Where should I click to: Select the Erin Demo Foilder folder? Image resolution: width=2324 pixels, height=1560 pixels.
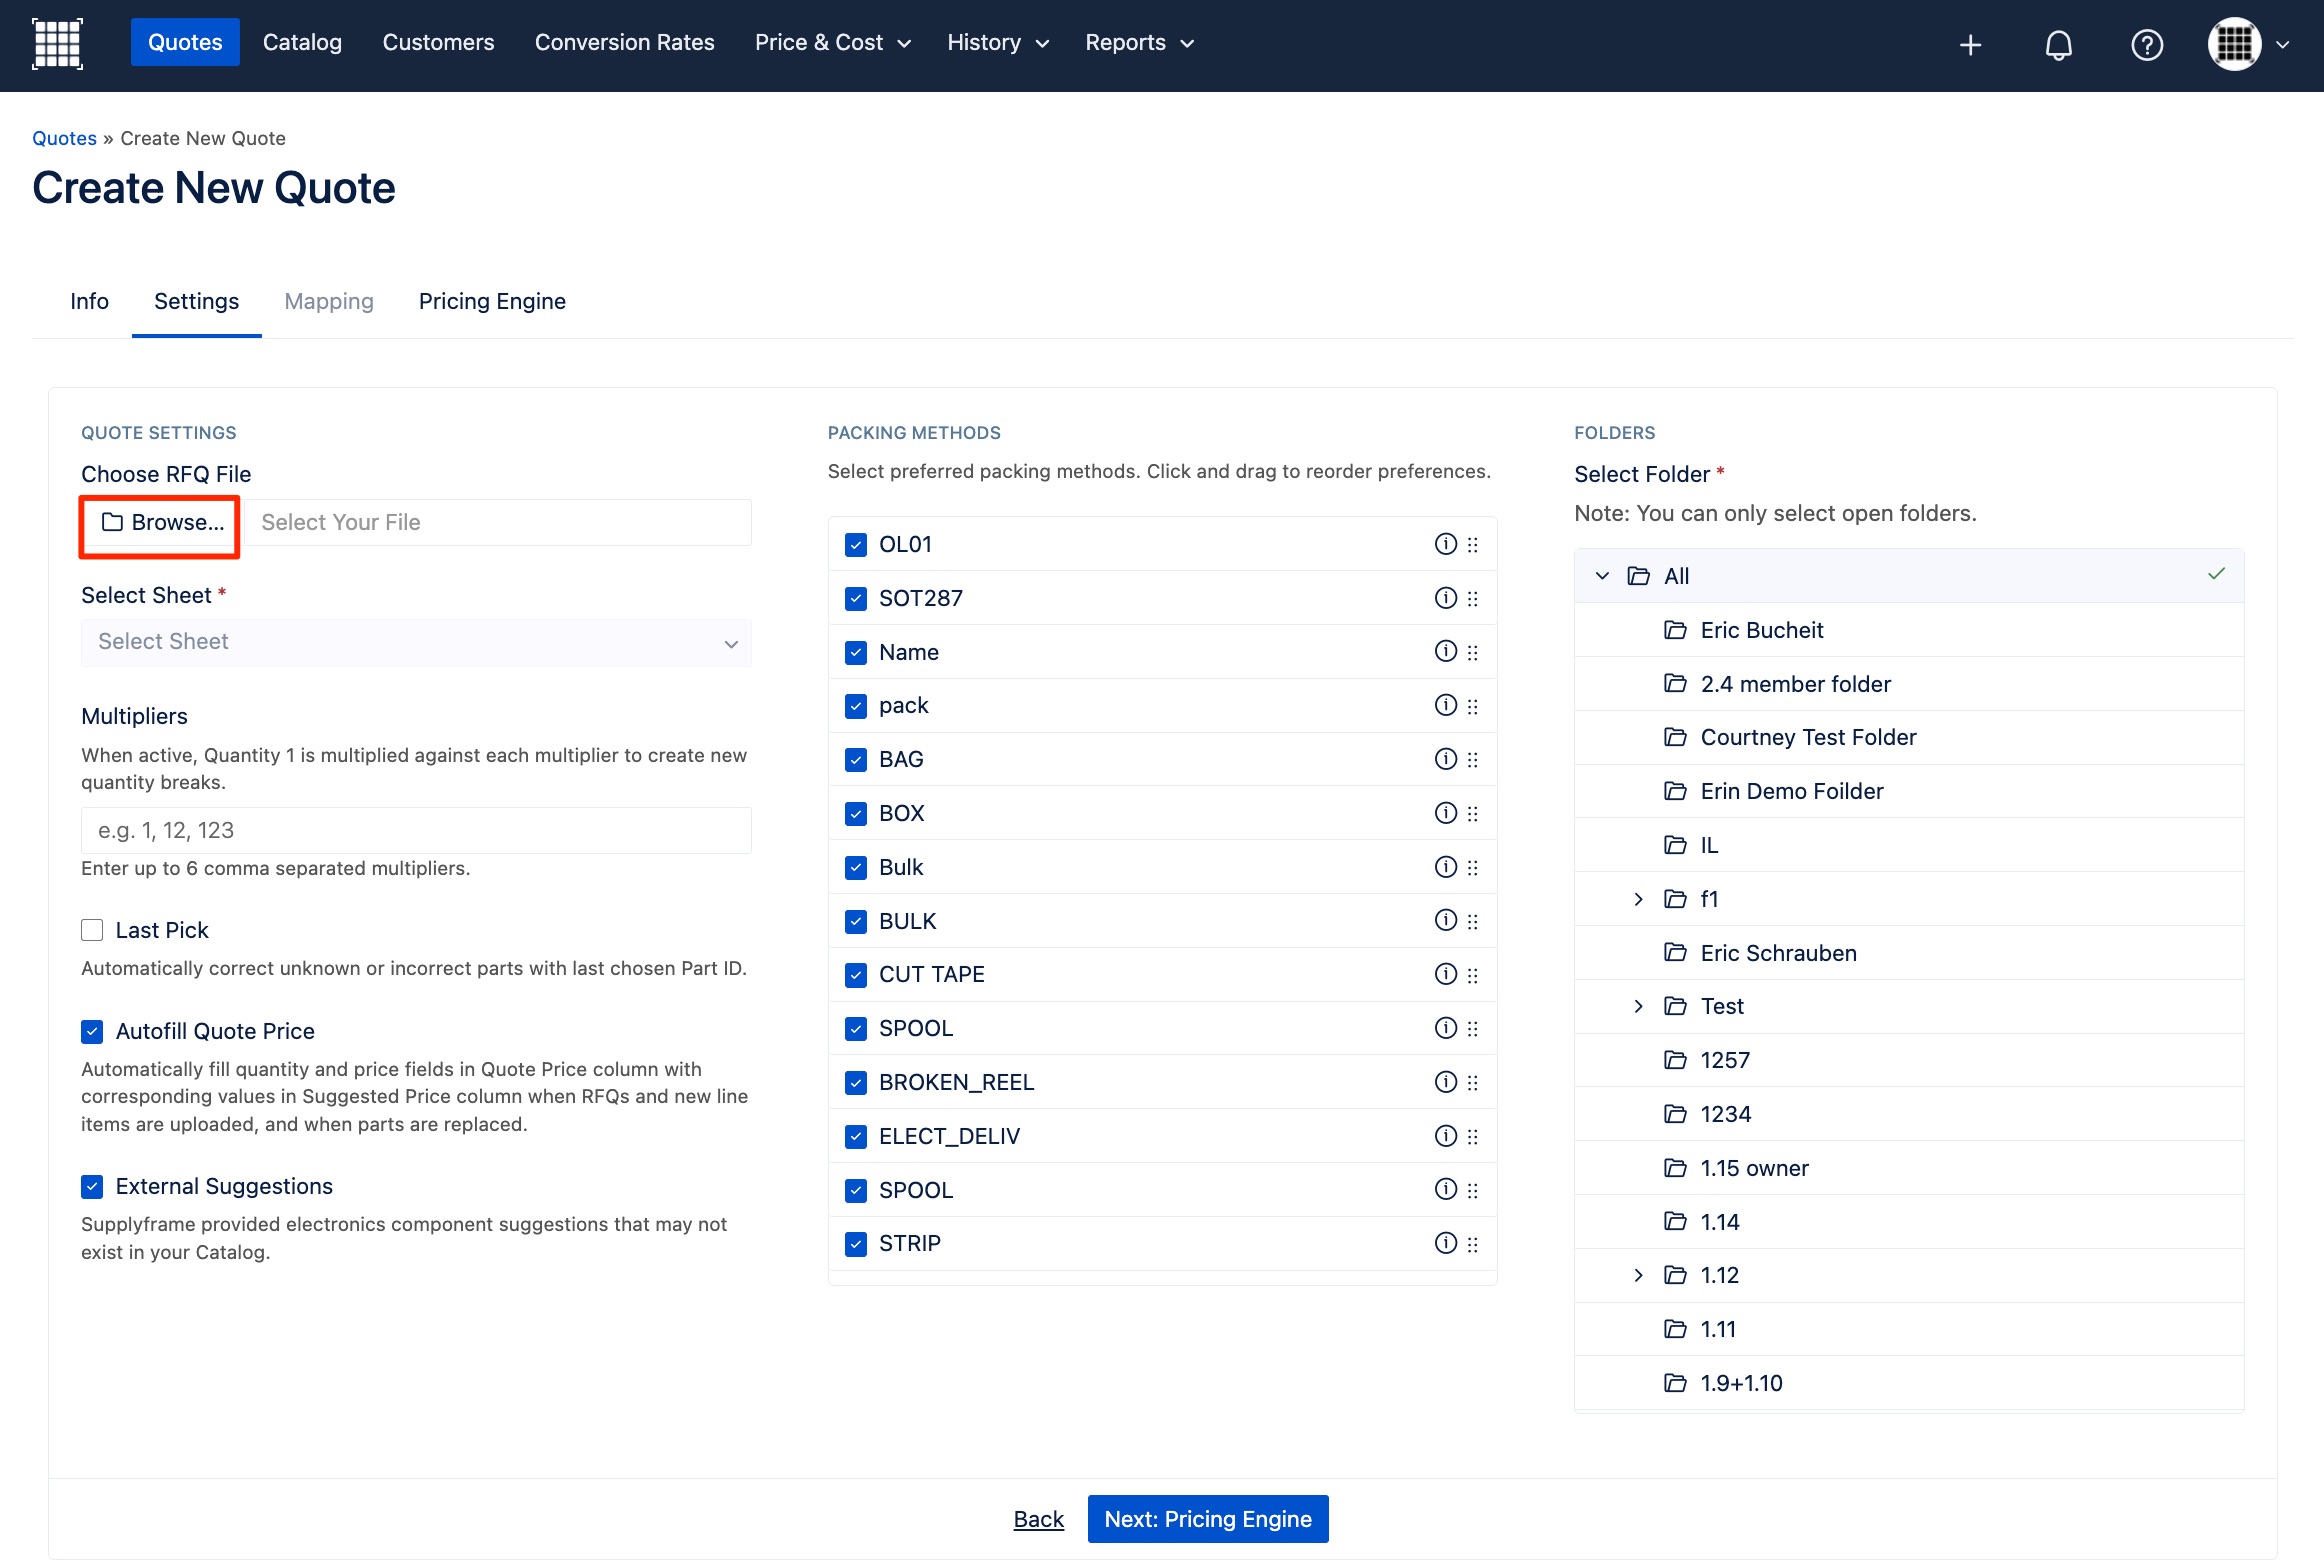click(x=1909, y=791)
